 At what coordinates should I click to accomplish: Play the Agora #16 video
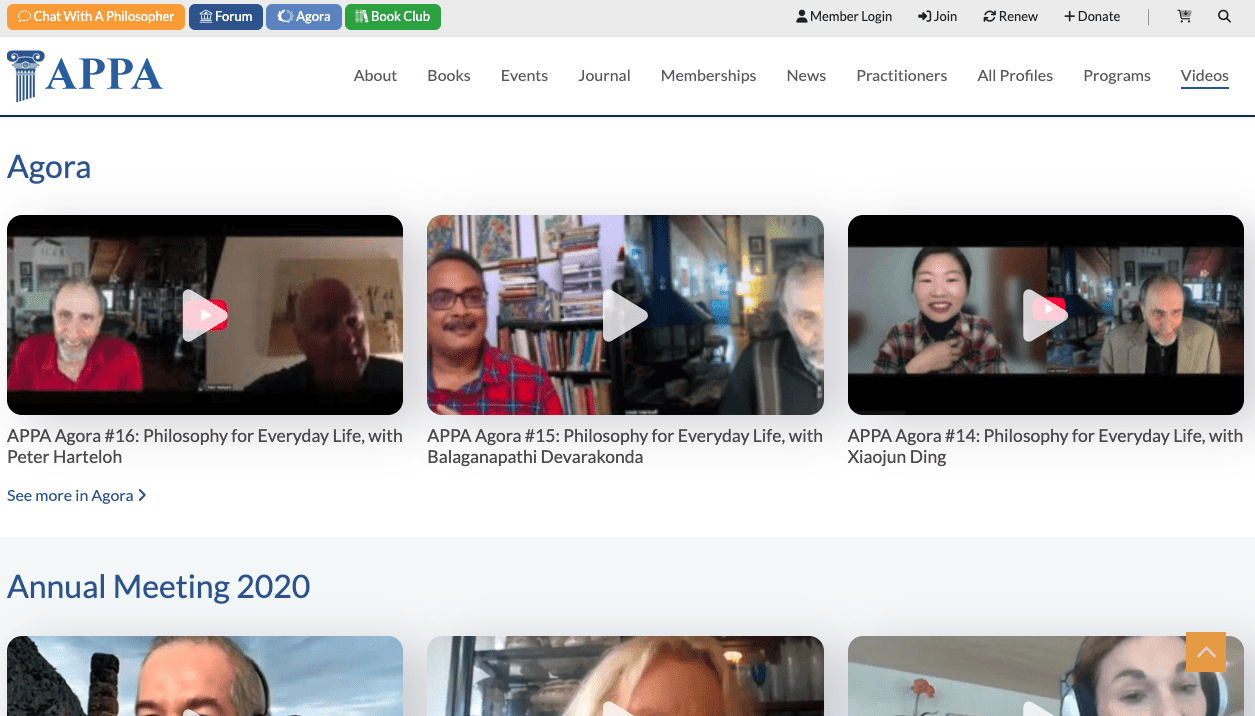click(205, 315)
